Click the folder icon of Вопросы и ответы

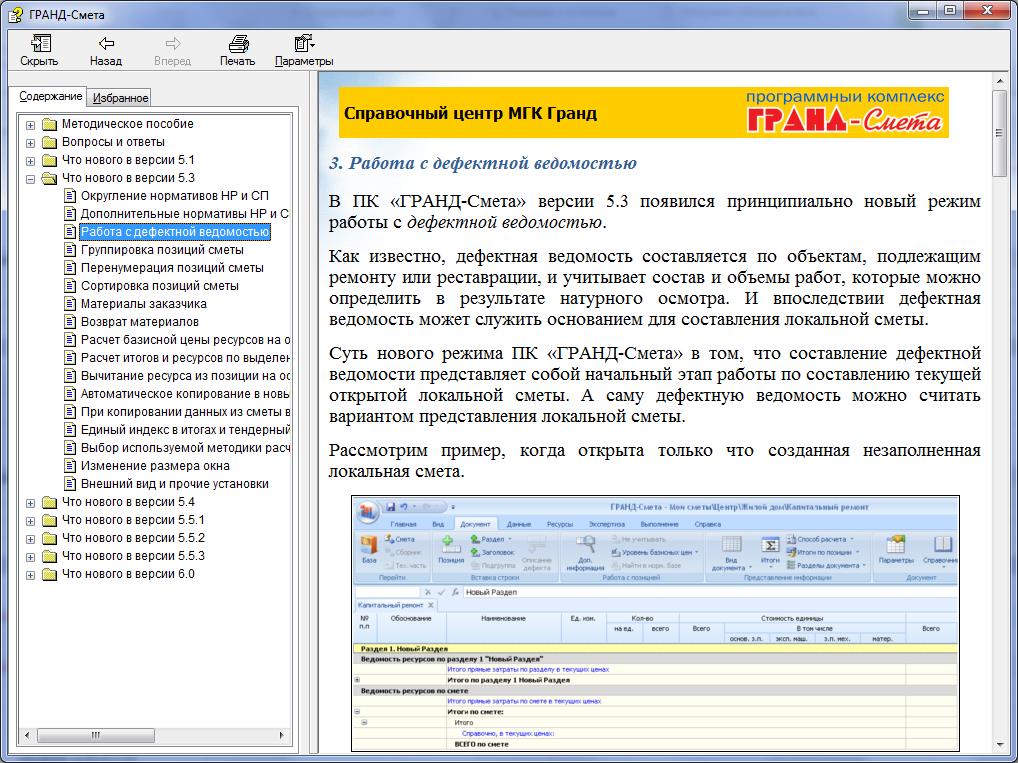point(49,142)
